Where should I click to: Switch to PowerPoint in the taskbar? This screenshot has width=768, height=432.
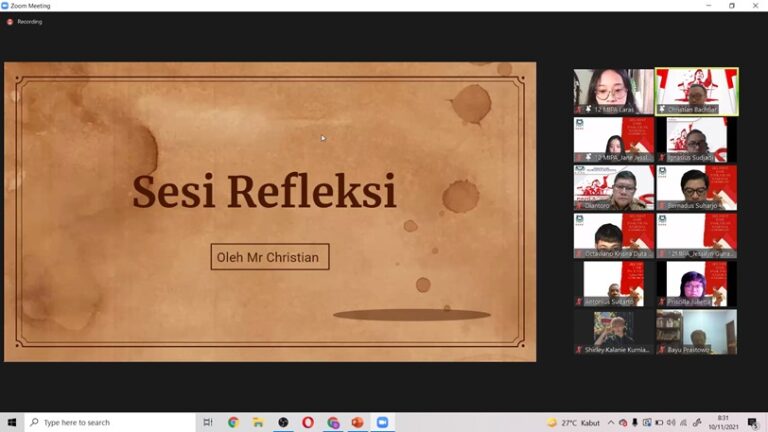tap(357, 423)
